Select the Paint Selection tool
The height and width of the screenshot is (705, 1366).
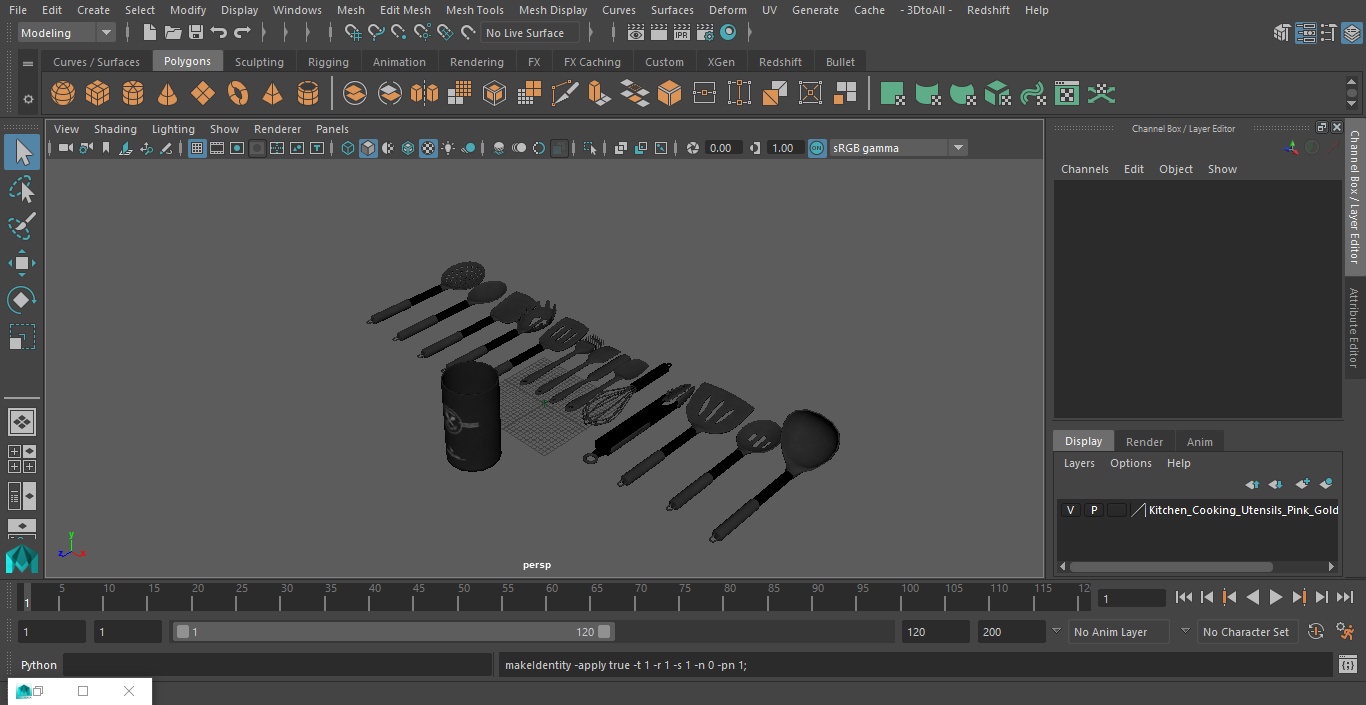coord(21,226)
